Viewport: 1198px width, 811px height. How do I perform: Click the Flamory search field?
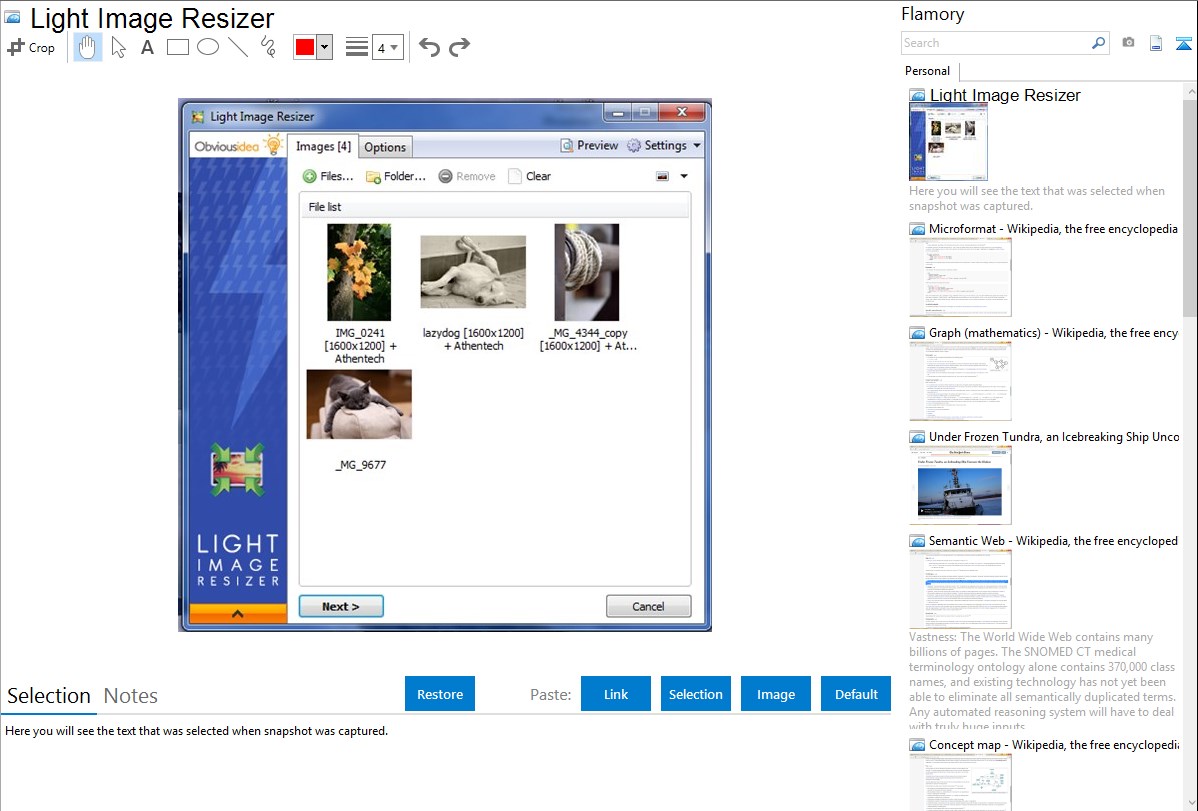(996, 43)
